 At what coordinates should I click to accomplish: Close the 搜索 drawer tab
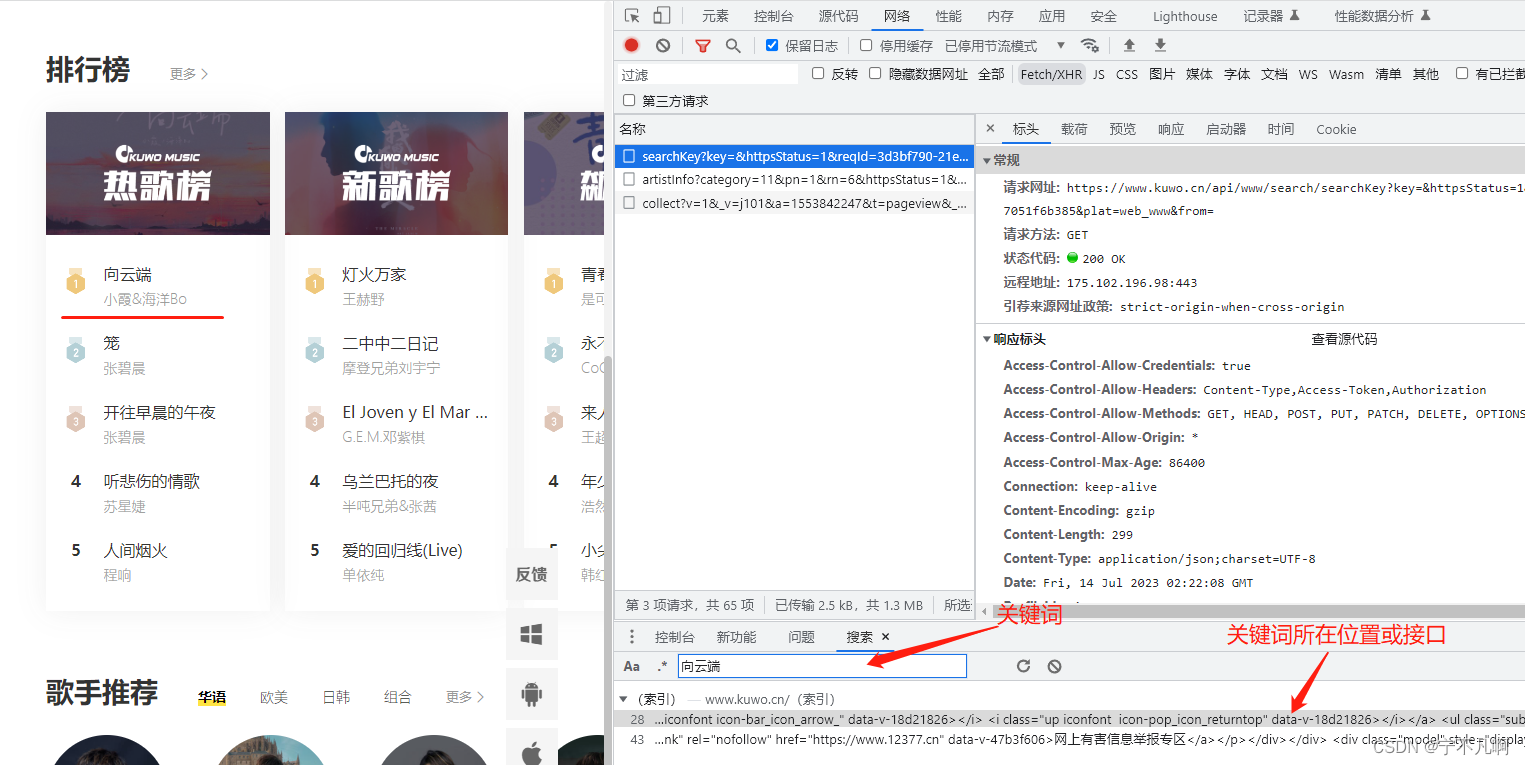[x=885, y=637]
